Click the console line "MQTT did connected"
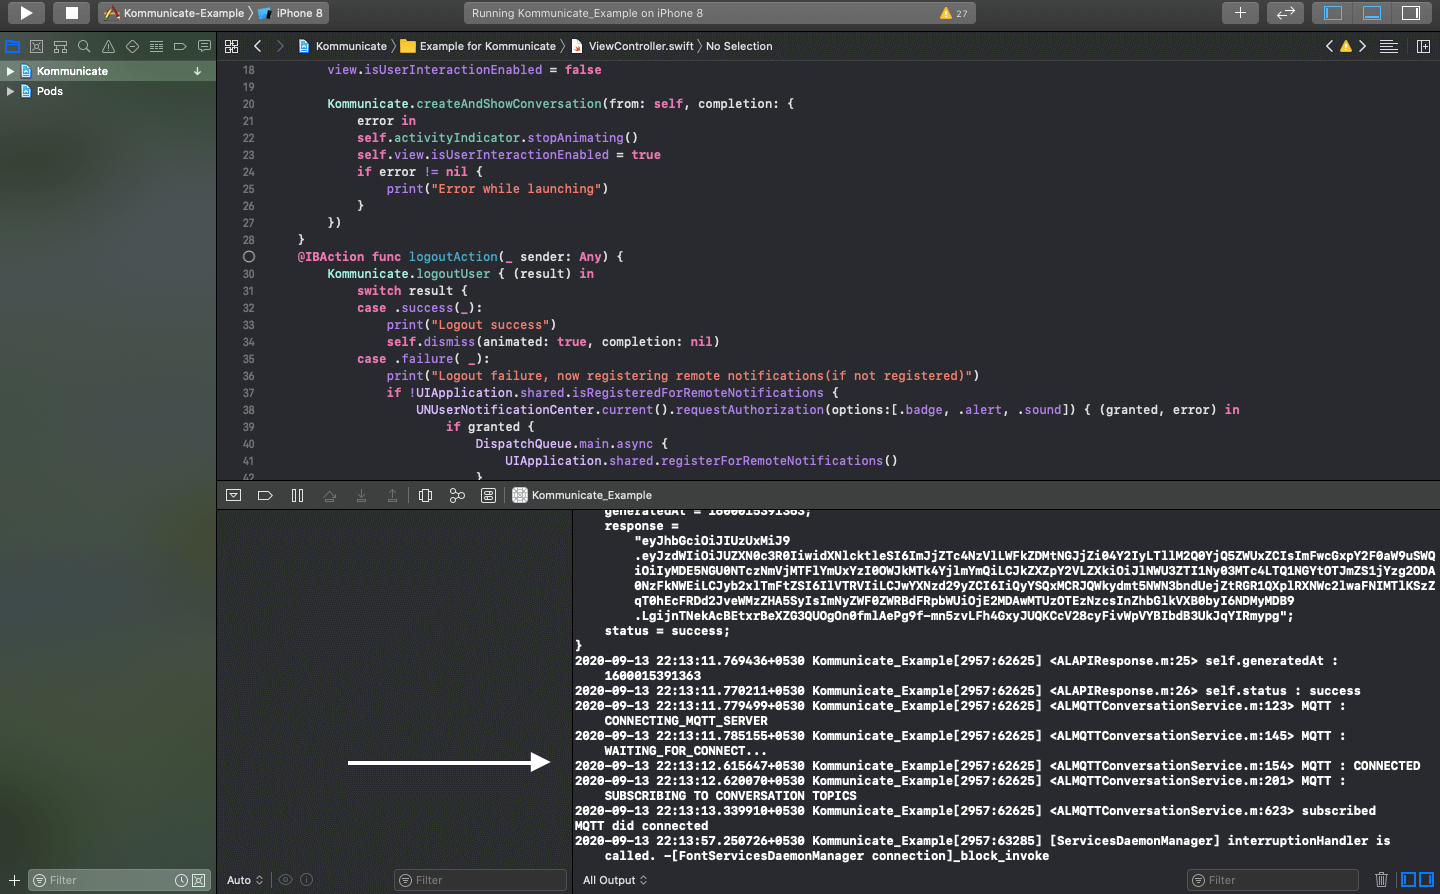The image size is (1440, 894). [641, 826]
